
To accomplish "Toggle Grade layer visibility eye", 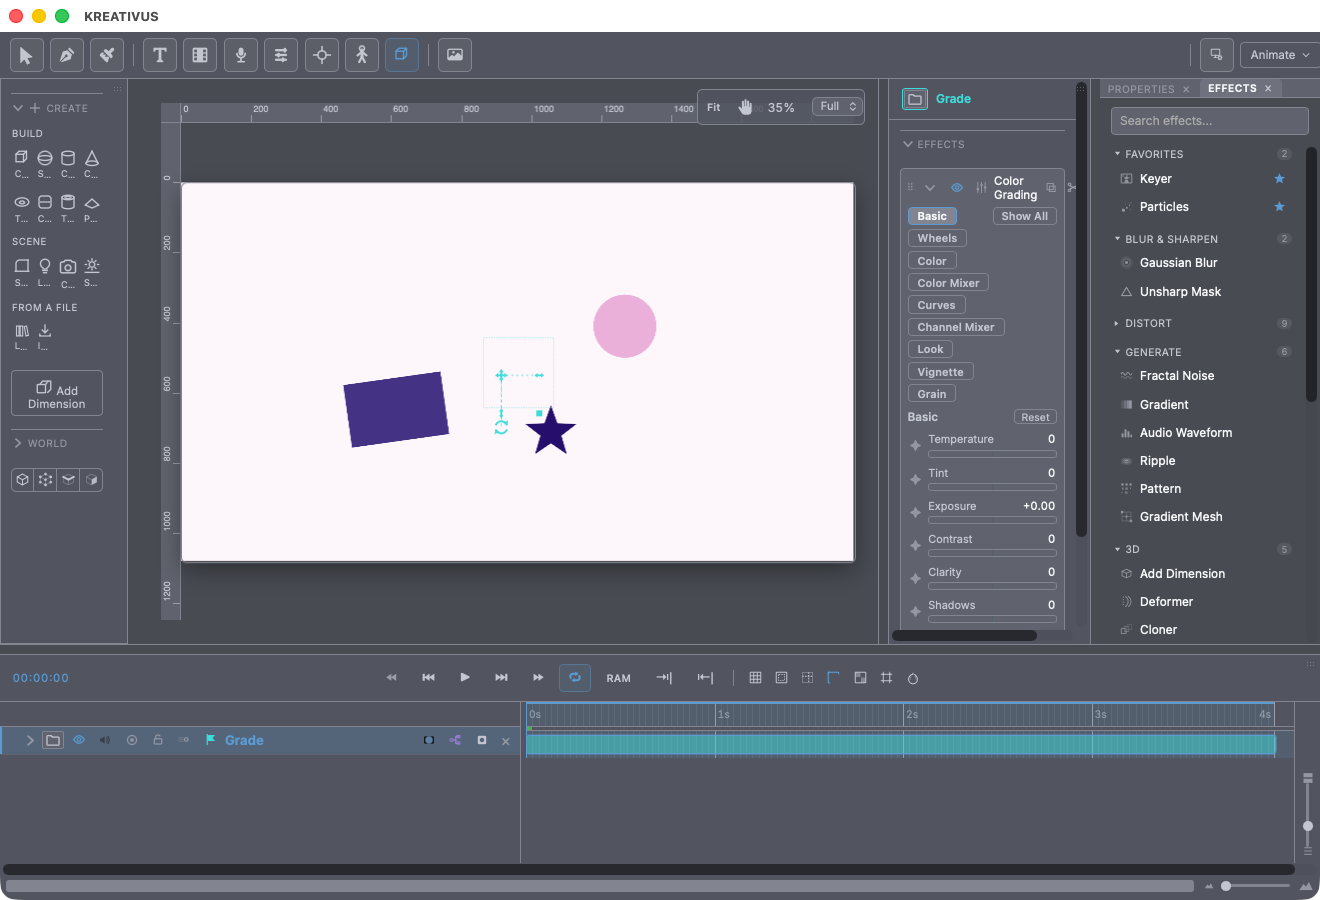I will [78, 740].
